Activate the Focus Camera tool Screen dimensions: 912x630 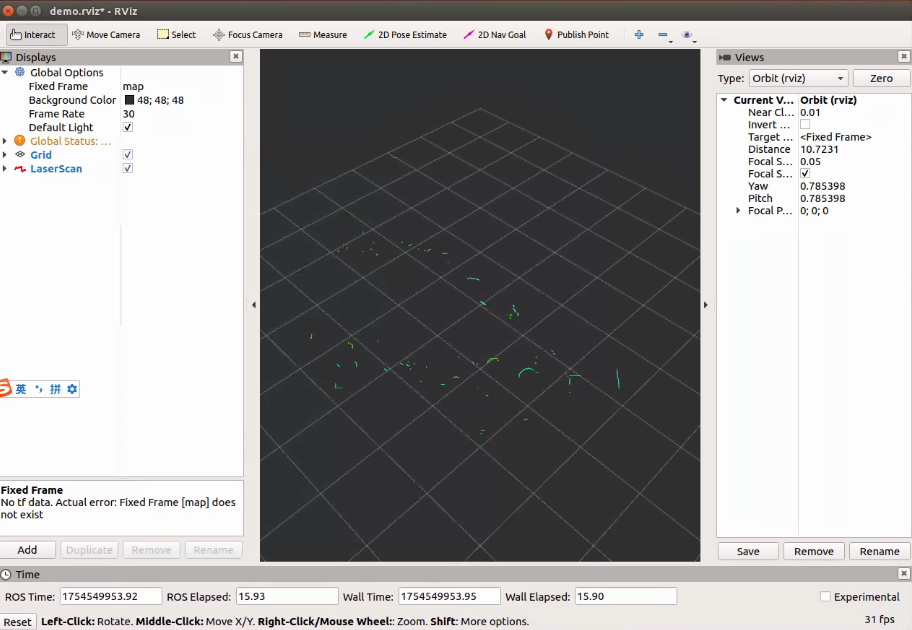(x=248, y=35)
